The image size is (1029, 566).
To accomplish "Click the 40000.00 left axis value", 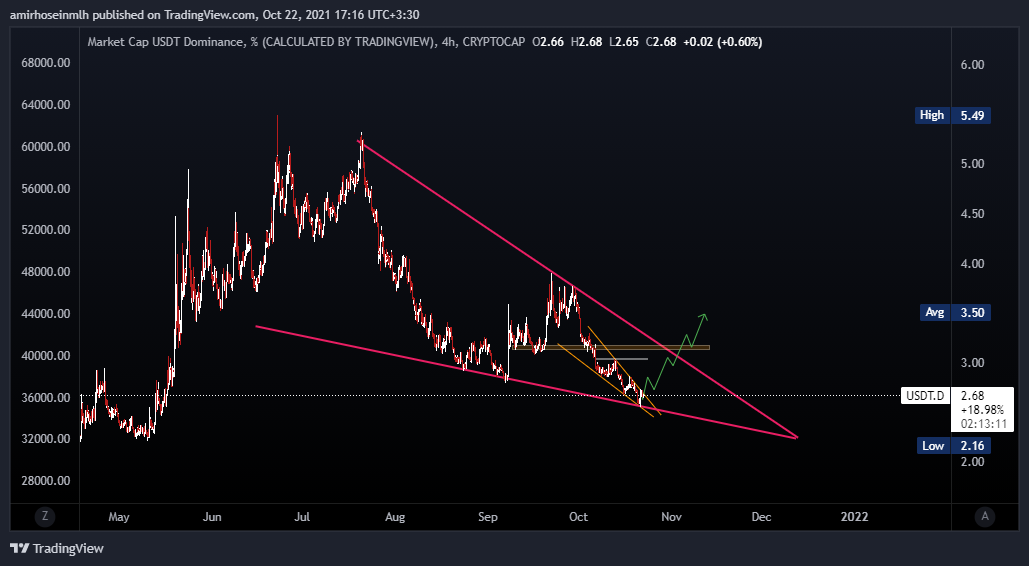I will pos(45,356).
